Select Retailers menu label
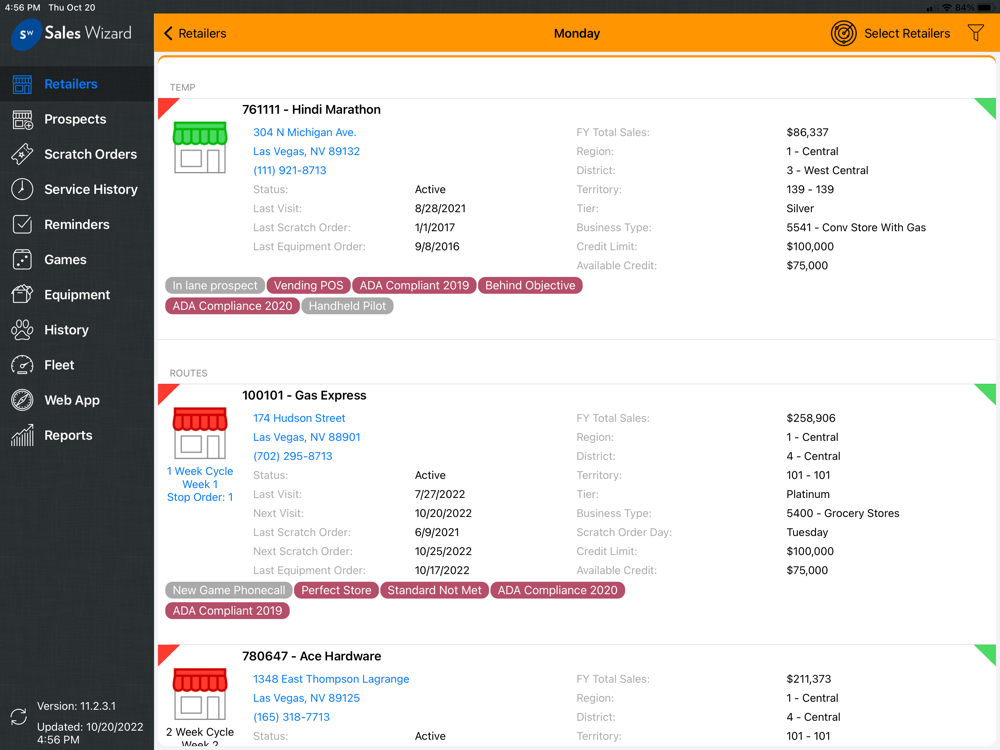 71,84
